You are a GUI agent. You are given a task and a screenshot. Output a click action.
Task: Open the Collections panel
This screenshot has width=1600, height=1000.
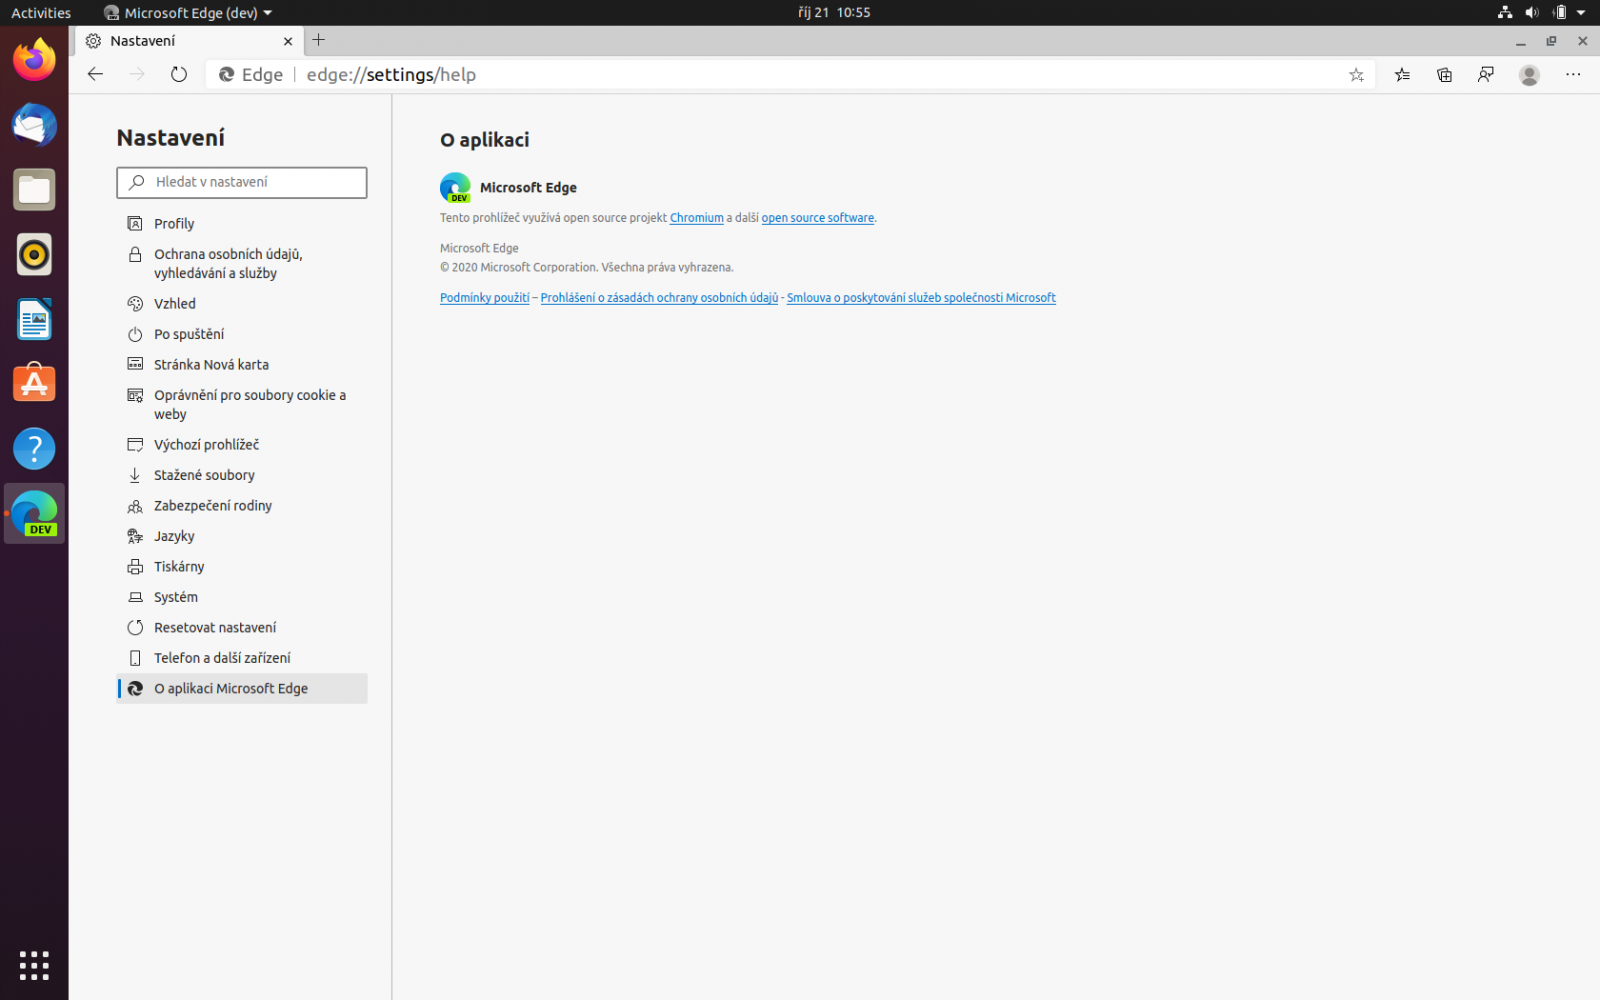pos(1444,74)
